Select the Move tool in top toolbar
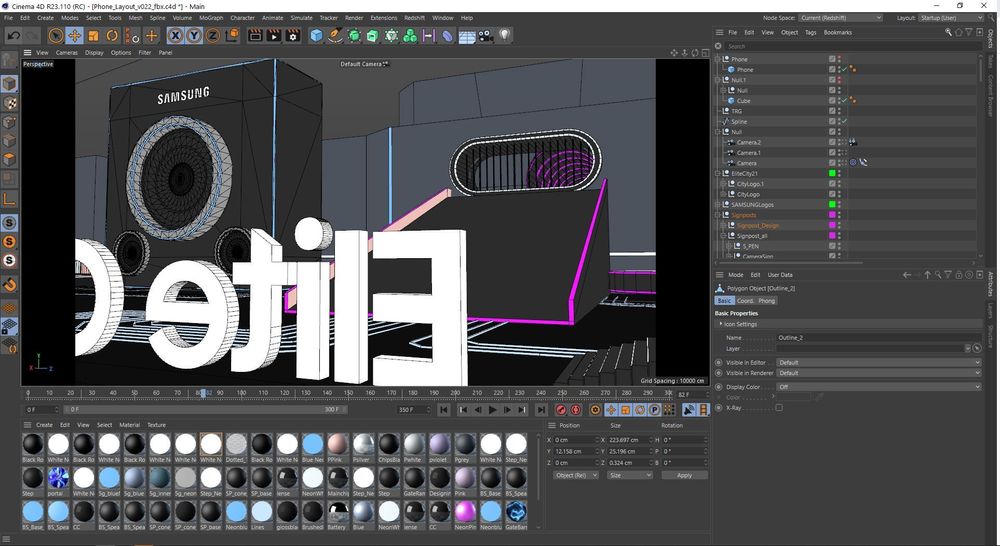 tap(74, 35)
